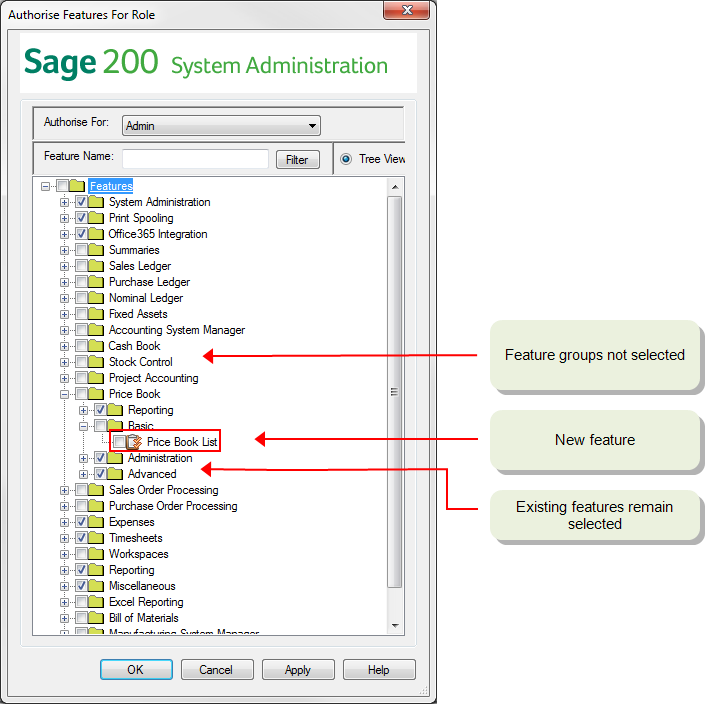715x704 pixels.
Task: Click the Advanced folder icon under Price Book
Action: click(x=115, y=474)
